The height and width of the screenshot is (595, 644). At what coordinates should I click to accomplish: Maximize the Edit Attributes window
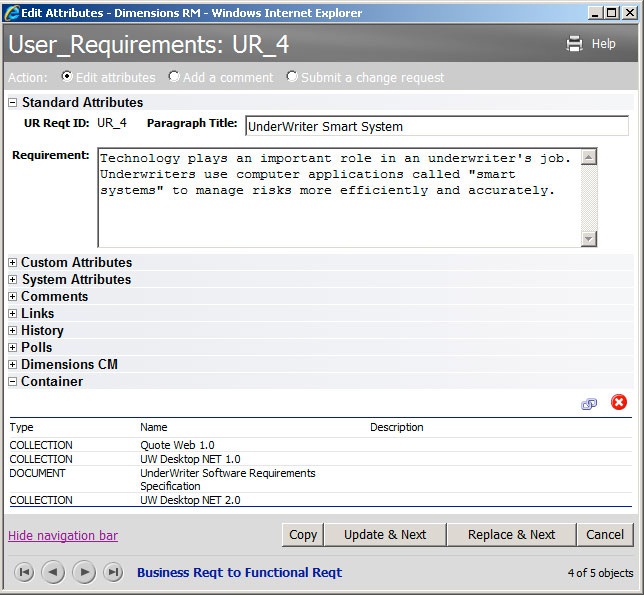(x=612, y=13)
